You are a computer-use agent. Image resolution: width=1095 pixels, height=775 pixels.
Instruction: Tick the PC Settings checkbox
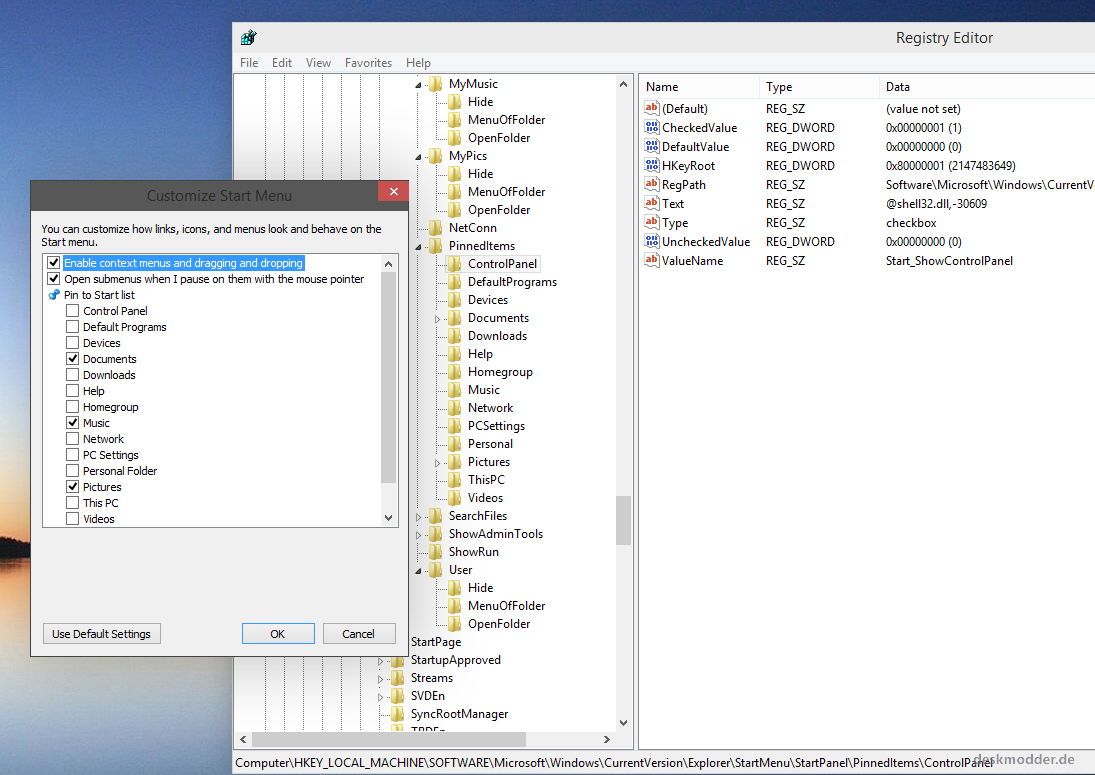pyautogui.click(x=73, y=455)
